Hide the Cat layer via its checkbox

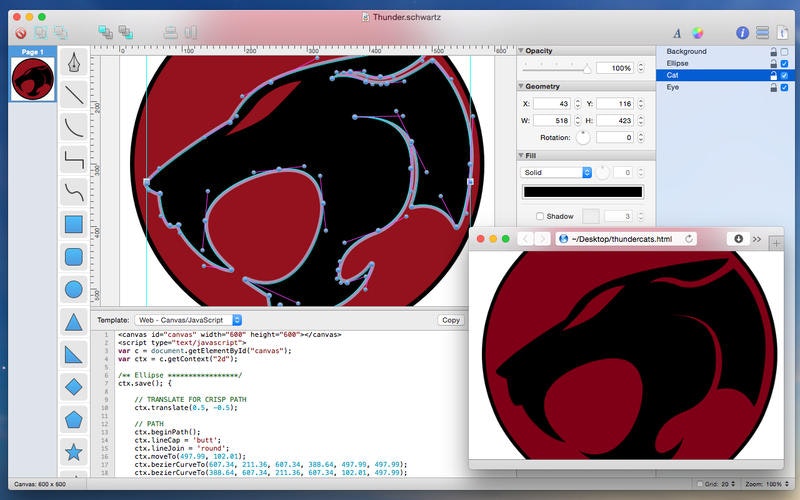click(x=785, y=76)
